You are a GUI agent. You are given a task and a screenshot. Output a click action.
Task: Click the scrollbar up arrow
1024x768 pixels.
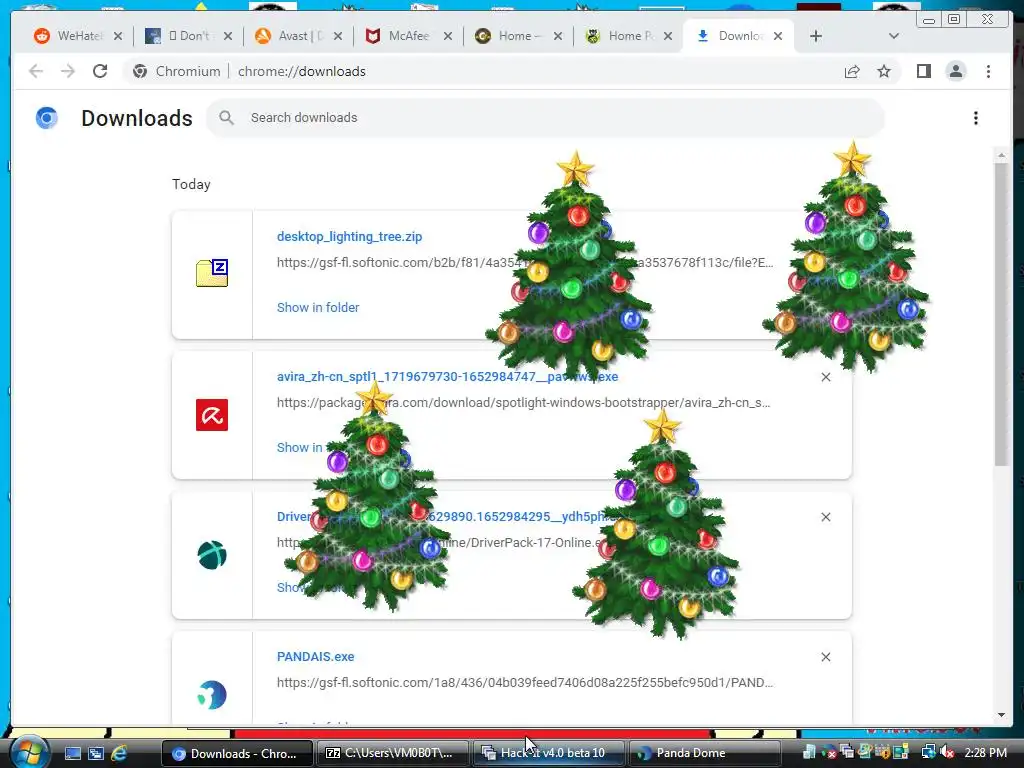tap(1002, 155)
